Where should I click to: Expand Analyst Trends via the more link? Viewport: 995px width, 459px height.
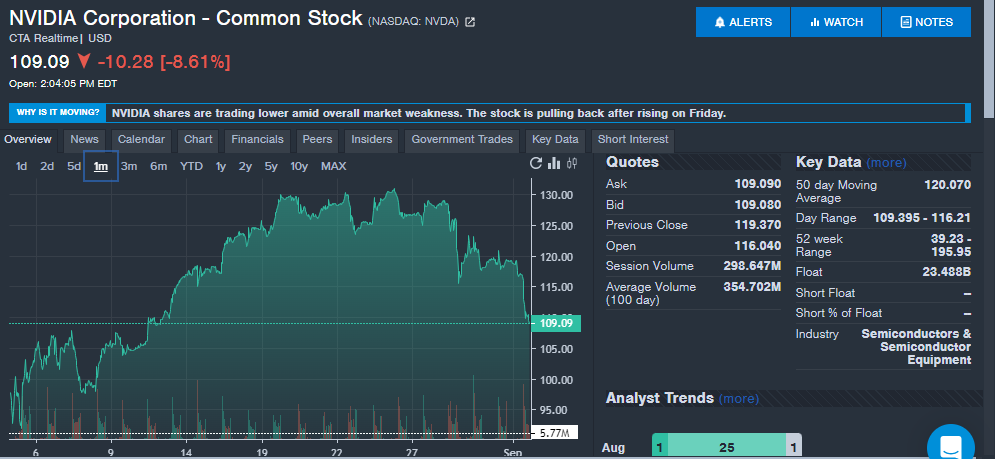tap(738, 399)
